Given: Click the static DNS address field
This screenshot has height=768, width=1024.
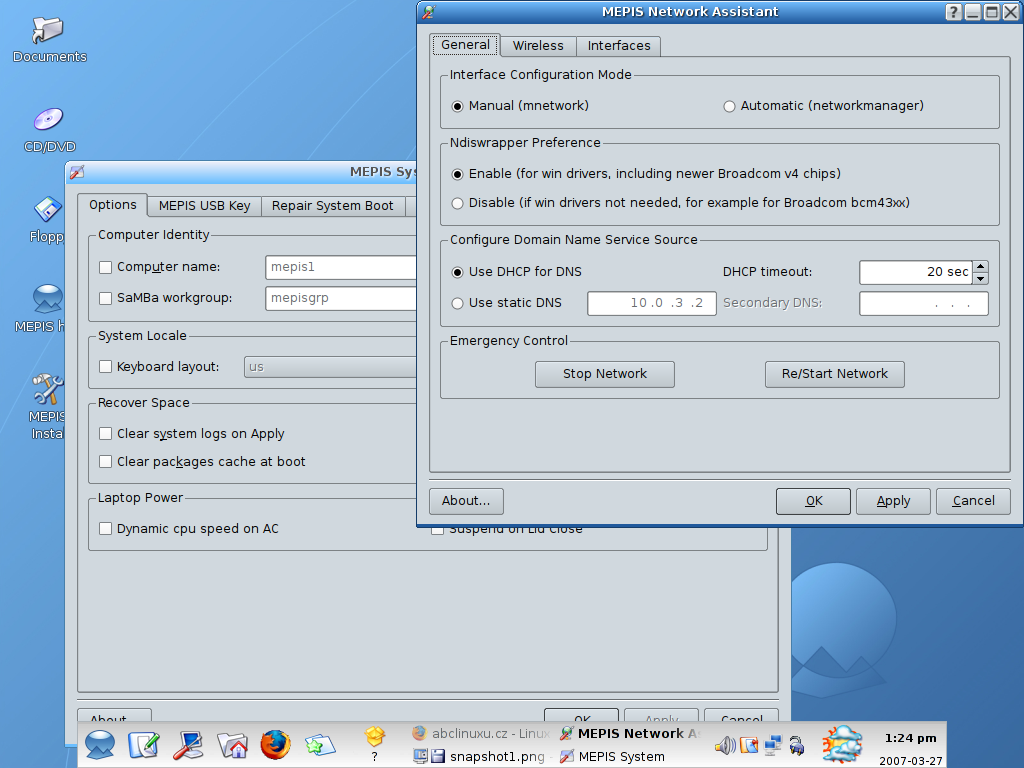Looking at the screenshot, I should 652,303.
